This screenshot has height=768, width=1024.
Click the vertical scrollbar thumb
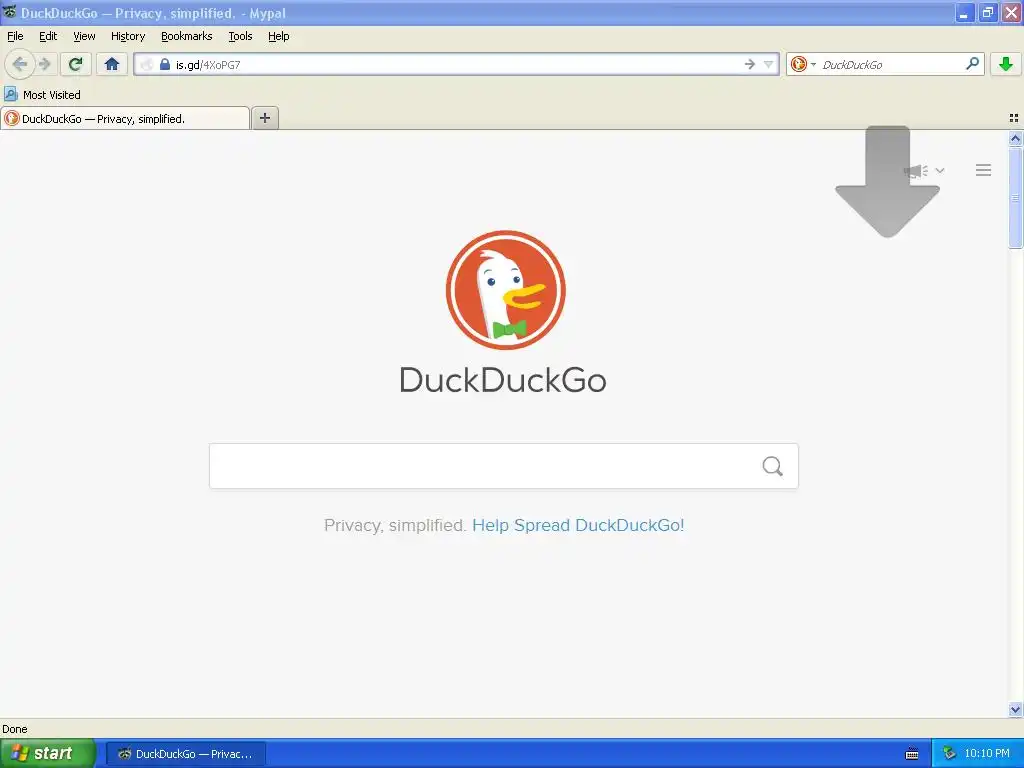(x=1015, y=198)
